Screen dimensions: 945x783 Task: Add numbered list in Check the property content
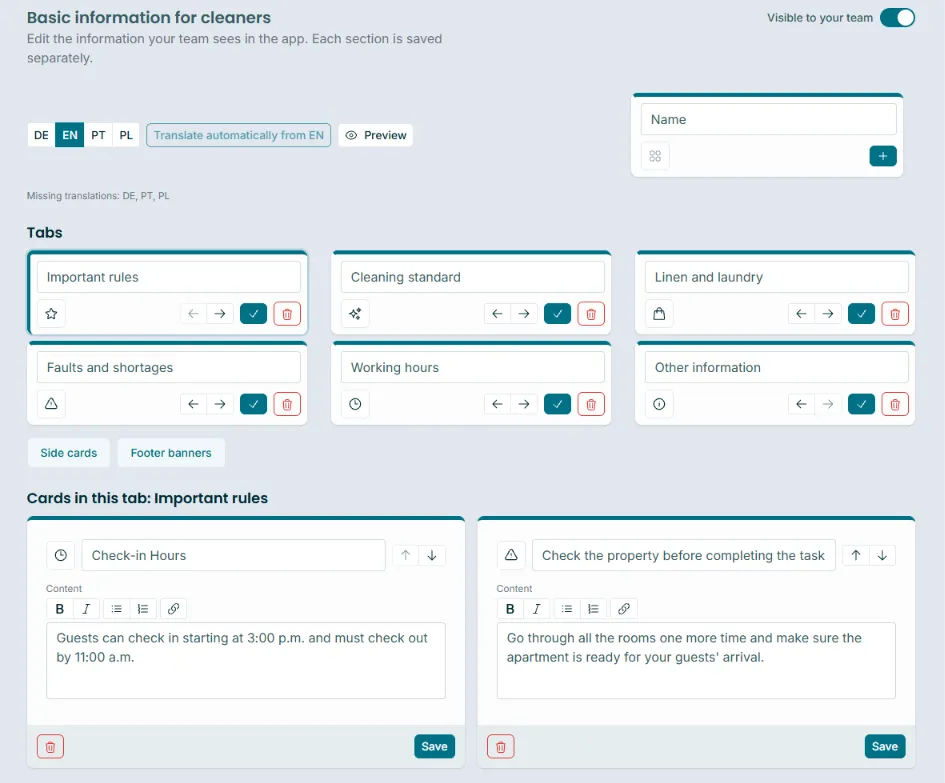tap(593, 609)
